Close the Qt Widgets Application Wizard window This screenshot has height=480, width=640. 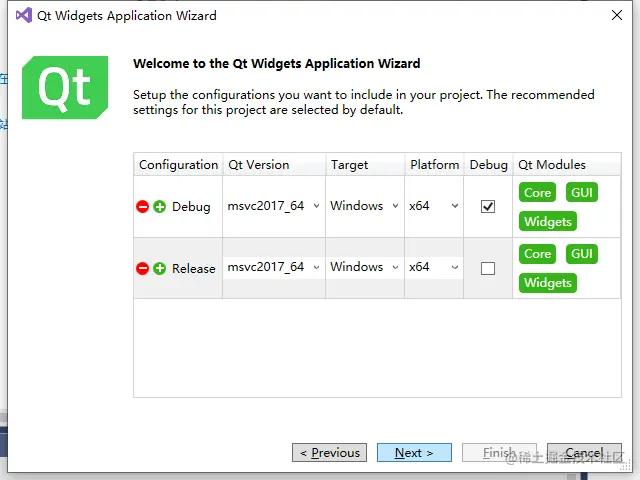617,15
